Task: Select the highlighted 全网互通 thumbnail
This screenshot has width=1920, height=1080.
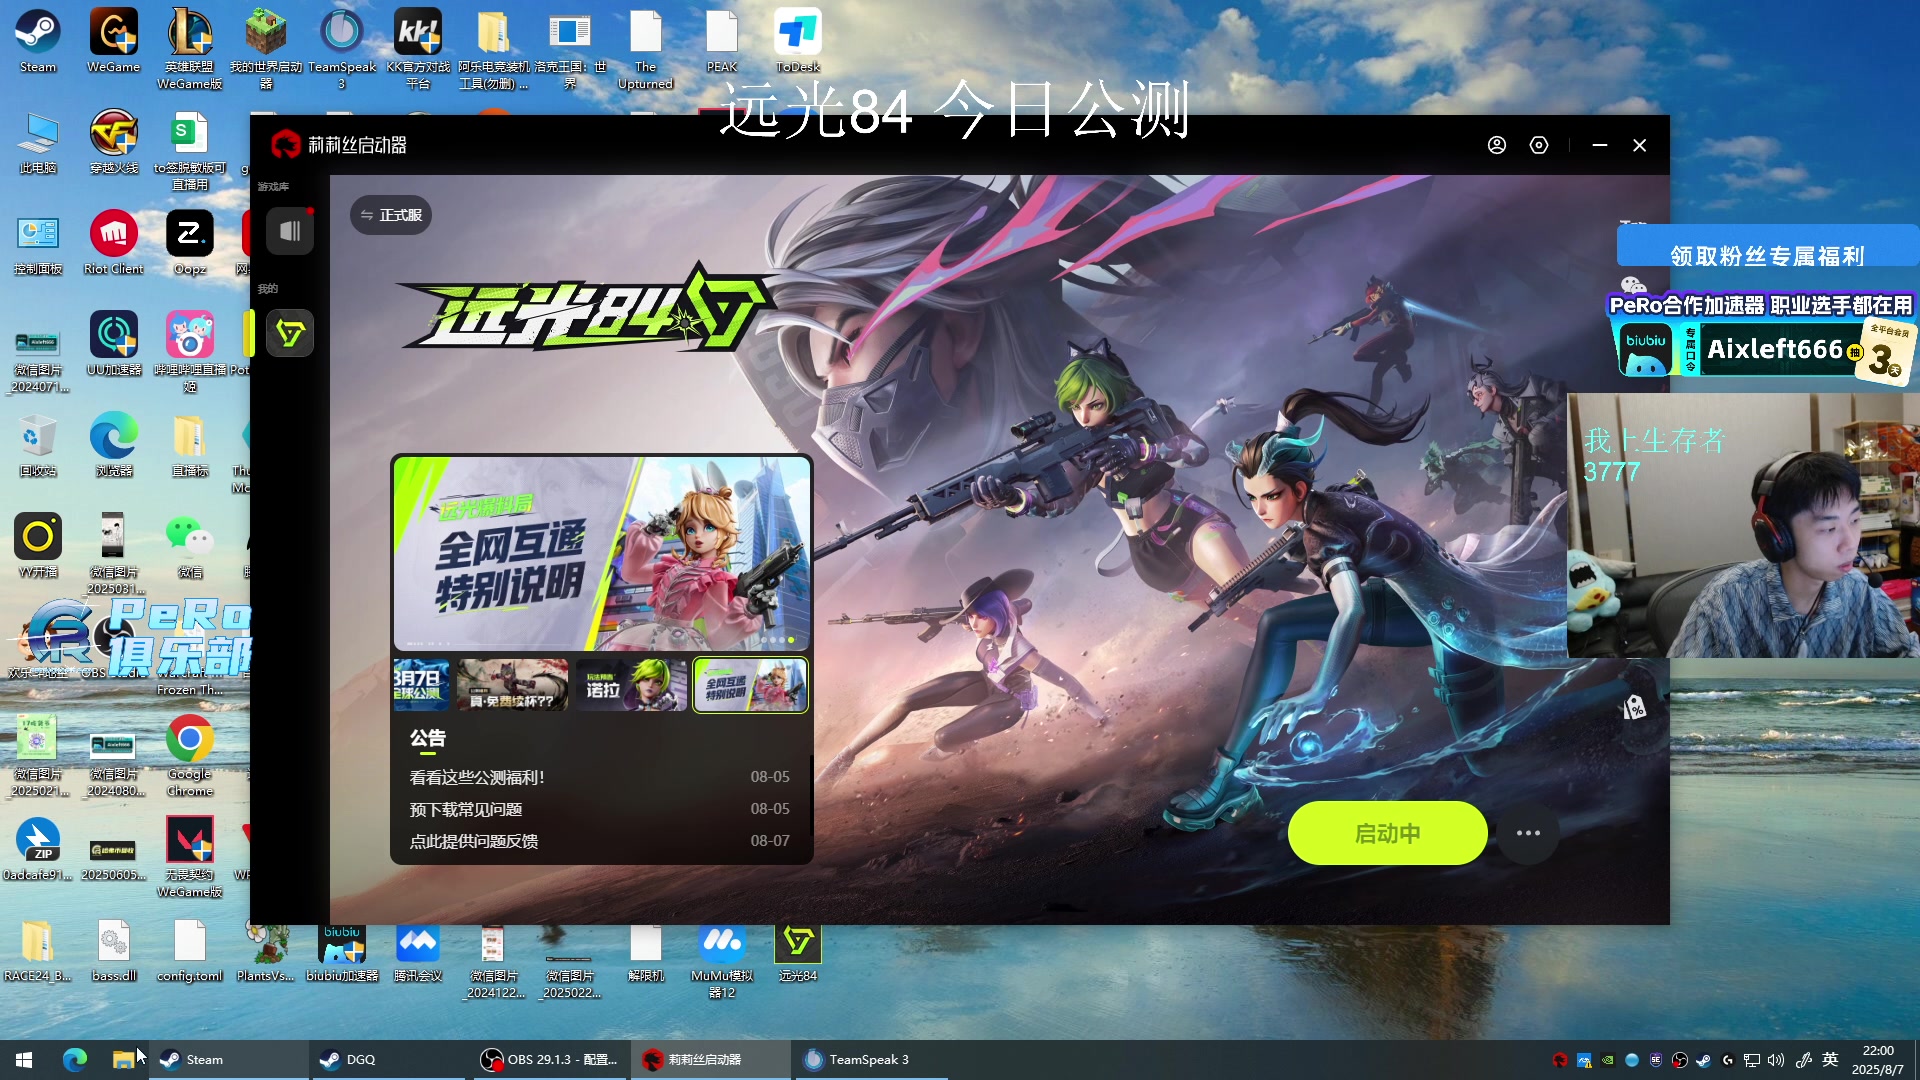Action: (x=750, y=685)
